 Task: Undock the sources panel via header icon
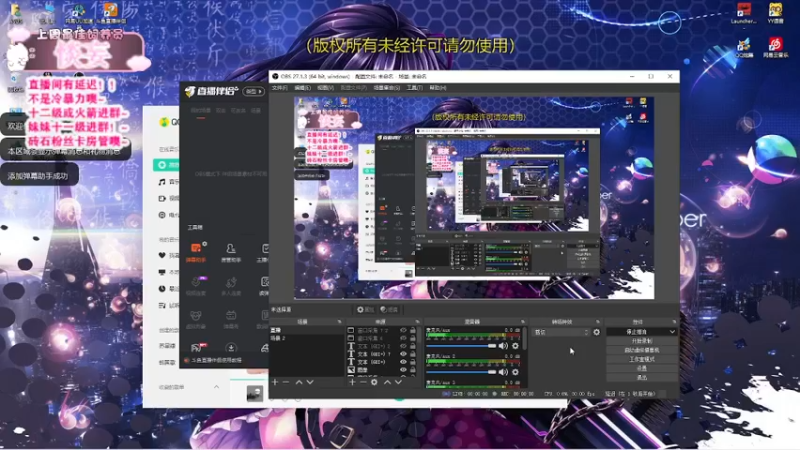pos(417,322)
